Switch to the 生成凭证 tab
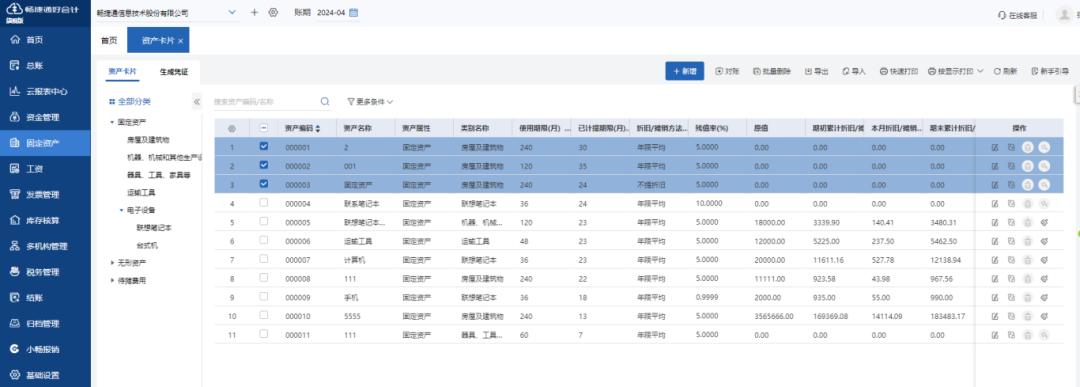 (174, 72)
